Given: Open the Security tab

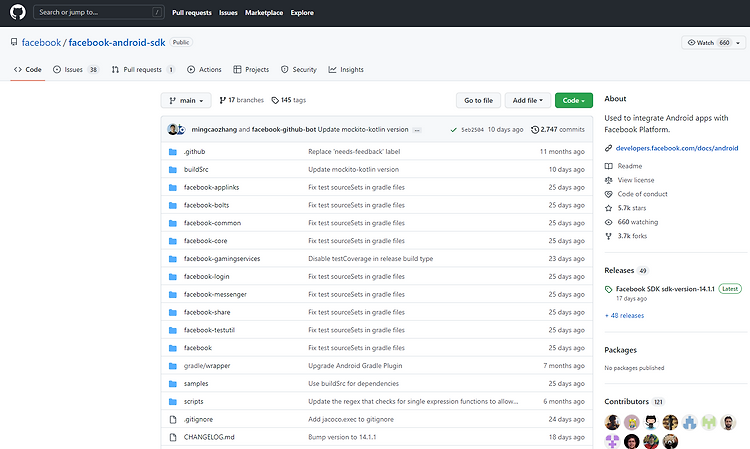Looking at the screenshot, I should click(x=298, y=70).
